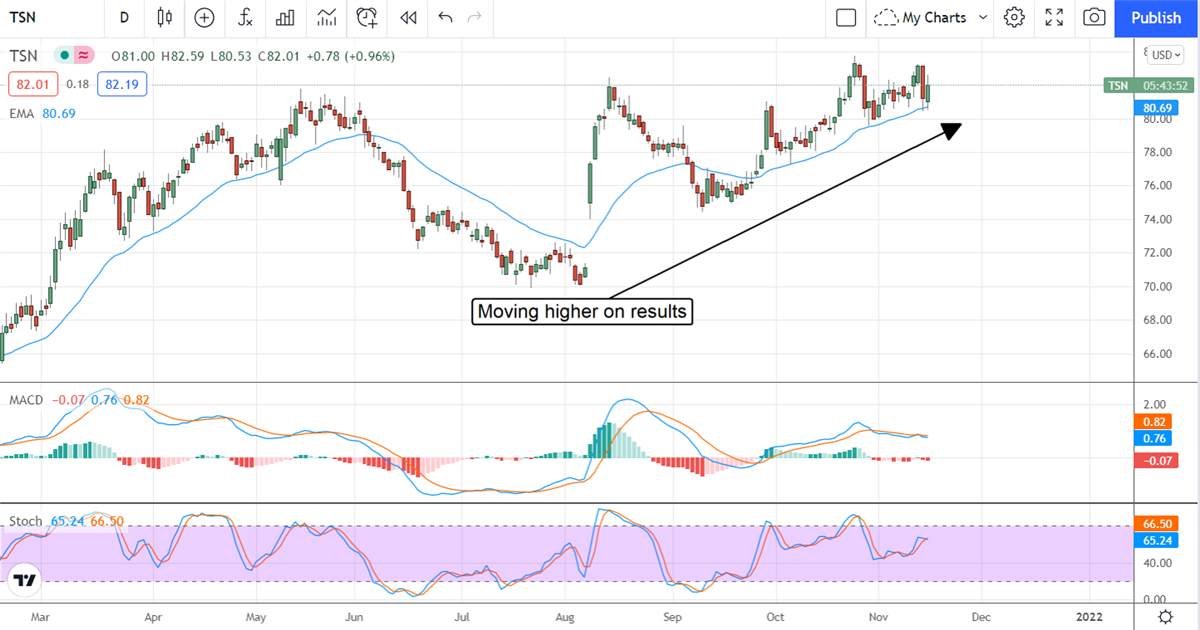Open the candlestick chart style selector
Viewport: 1200px width, 630px height.
(165, 17)
